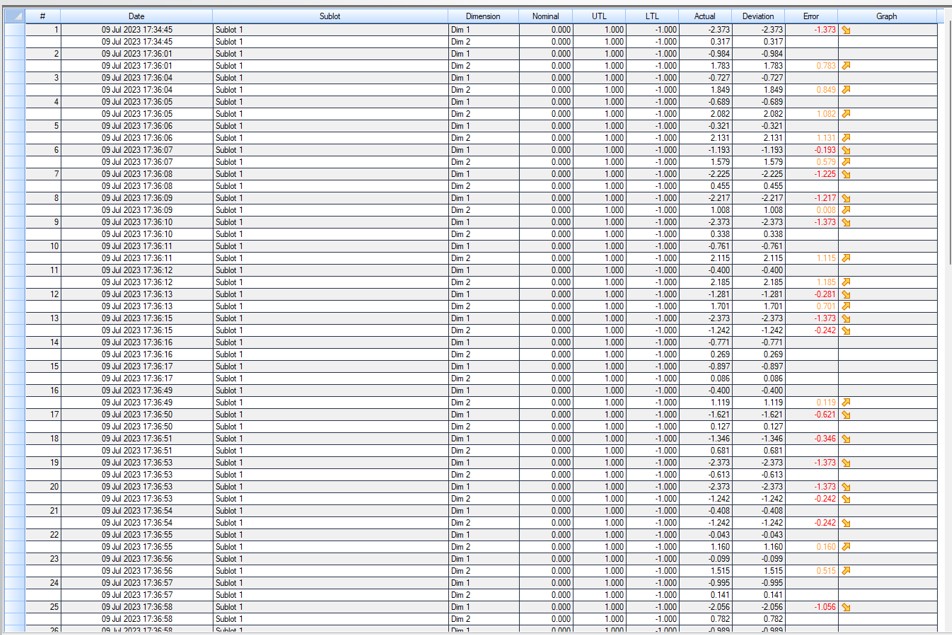
Task: Select row number 25 cell
Action: (43, 607)
